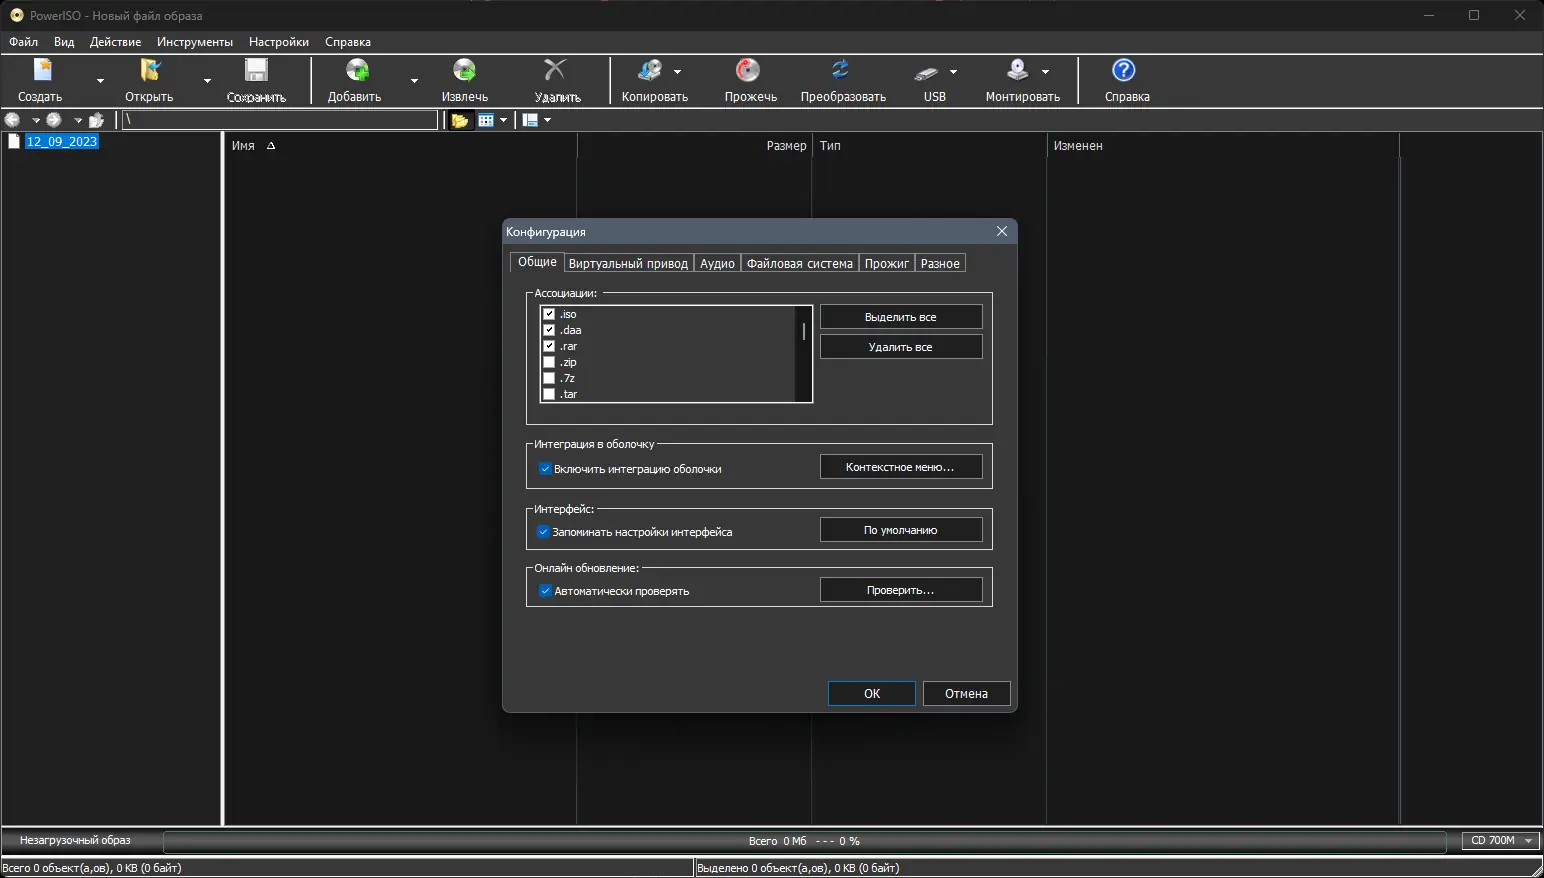
Task: Click the Имя column header
Action: pos(400,146)
